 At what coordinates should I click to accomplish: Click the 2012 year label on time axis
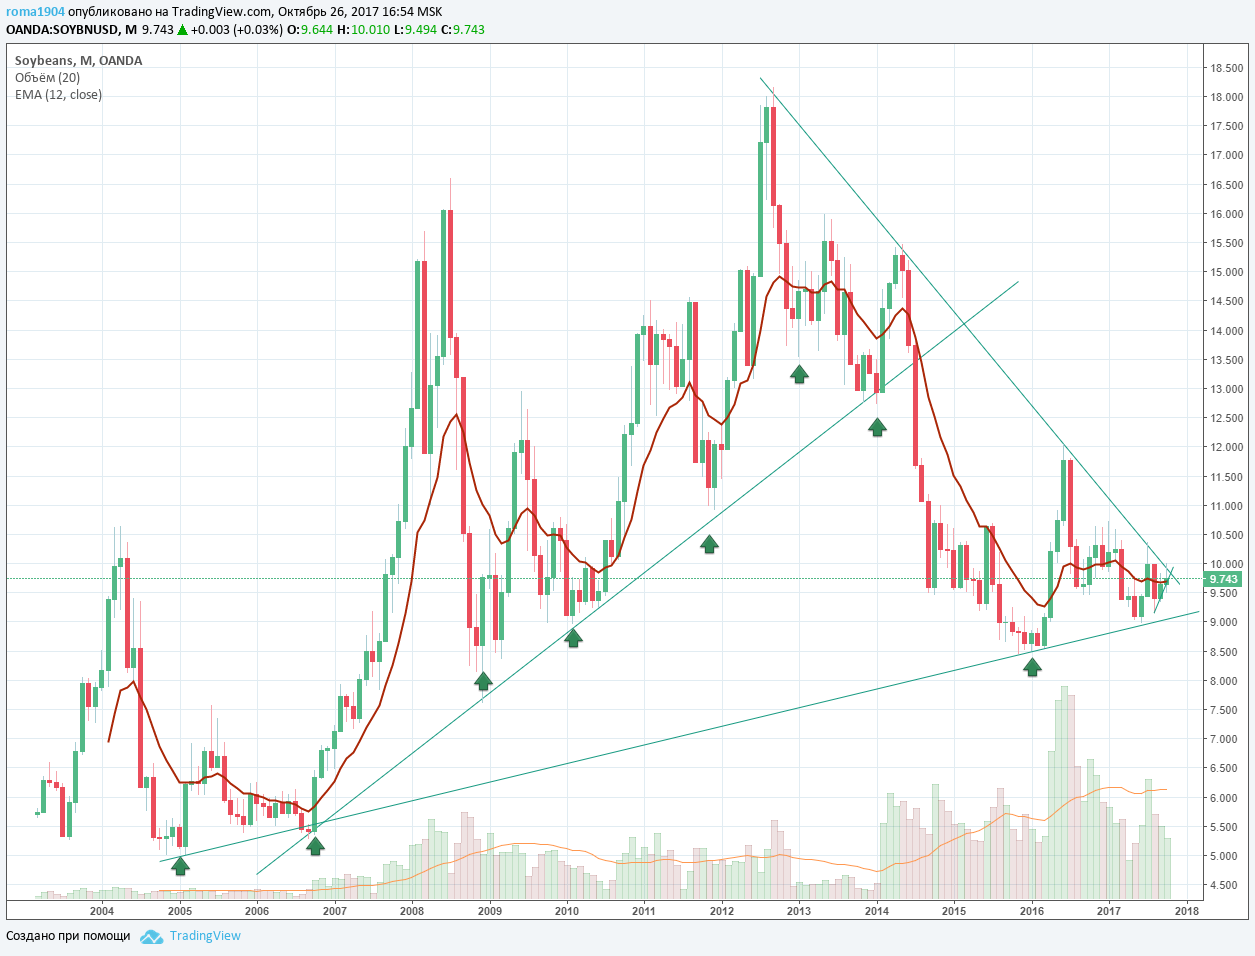tap(722, 911)
